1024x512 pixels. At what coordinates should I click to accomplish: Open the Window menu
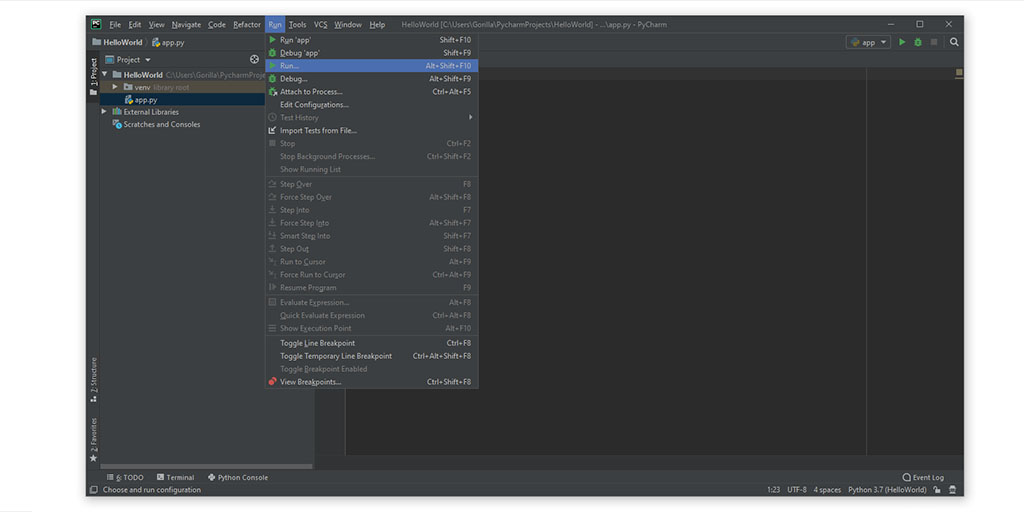348,25
